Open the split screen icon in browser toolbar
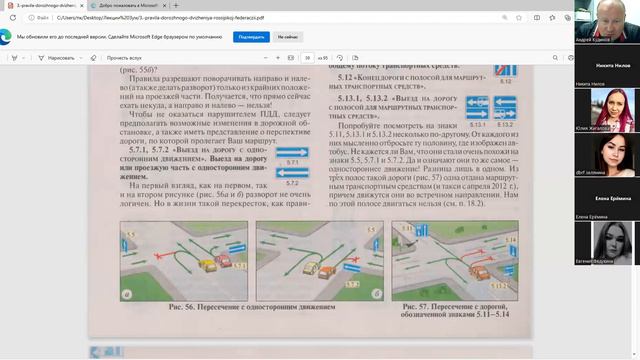 coord(537,18)
